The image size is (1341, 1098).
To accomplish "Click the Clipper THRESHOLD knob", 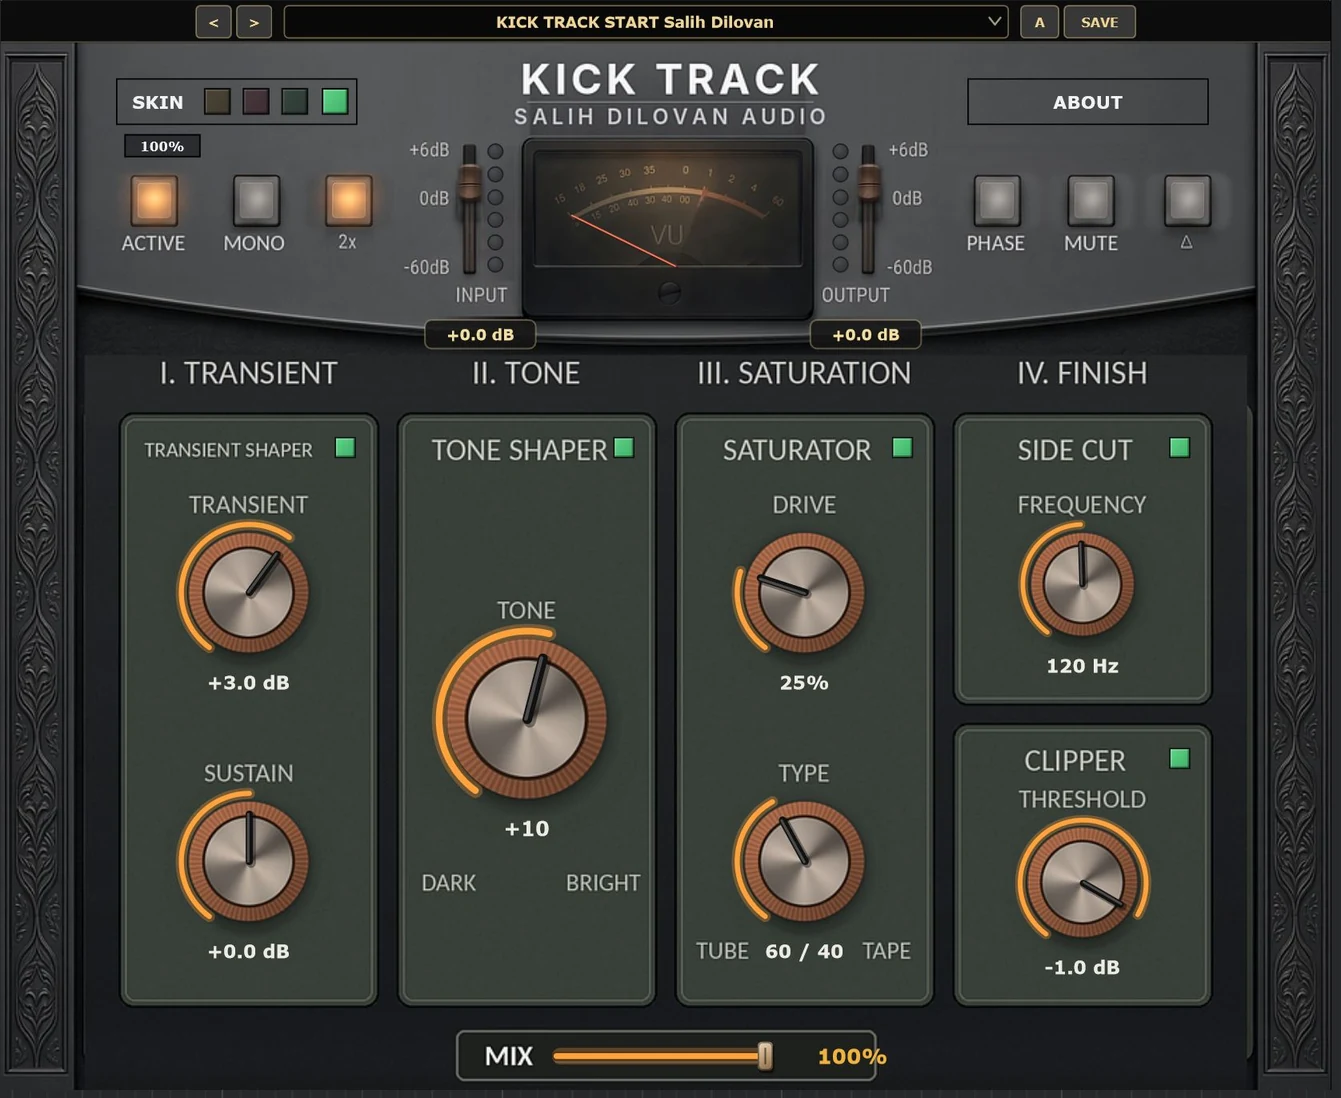I will coord(1082,882).
